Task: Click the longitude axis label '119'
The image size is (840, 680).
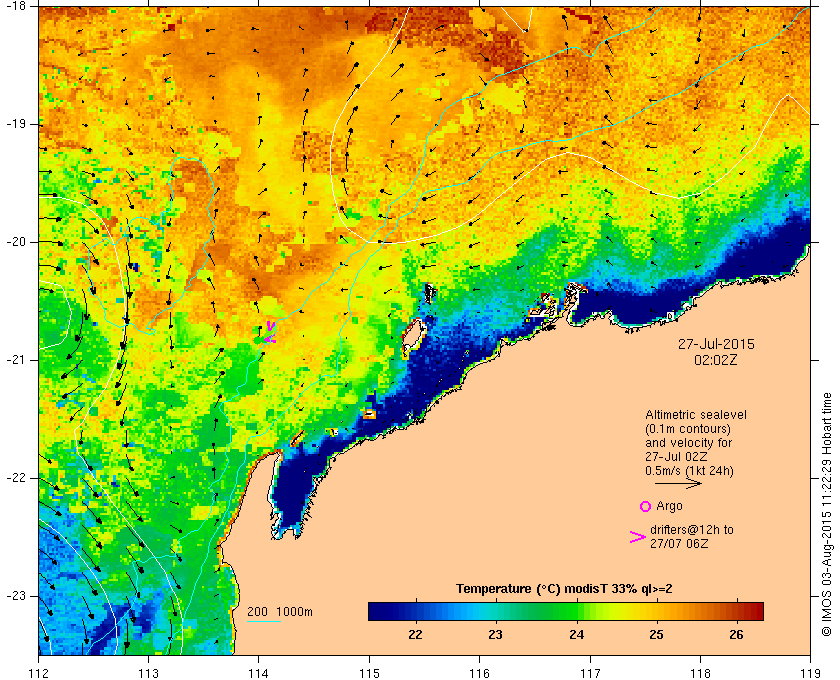Action: tap(810, 672)
